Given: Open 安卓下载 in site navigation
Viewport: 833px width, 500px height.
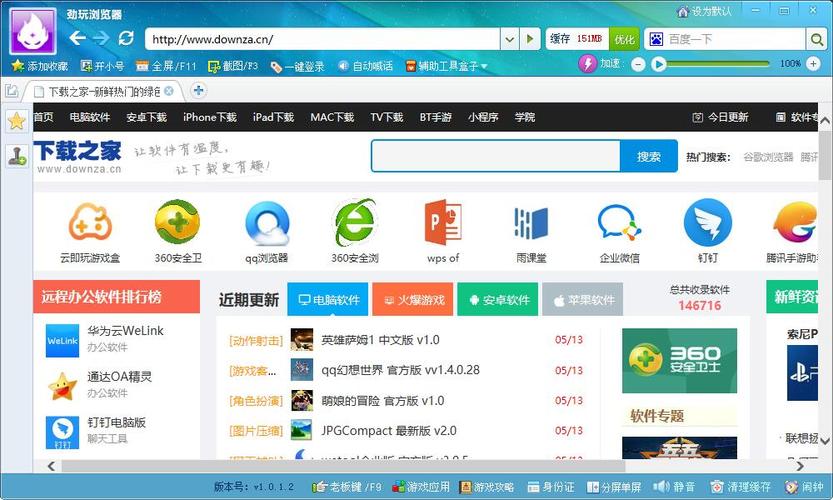Looking at the screenshot, I should [x=147, y=117].
